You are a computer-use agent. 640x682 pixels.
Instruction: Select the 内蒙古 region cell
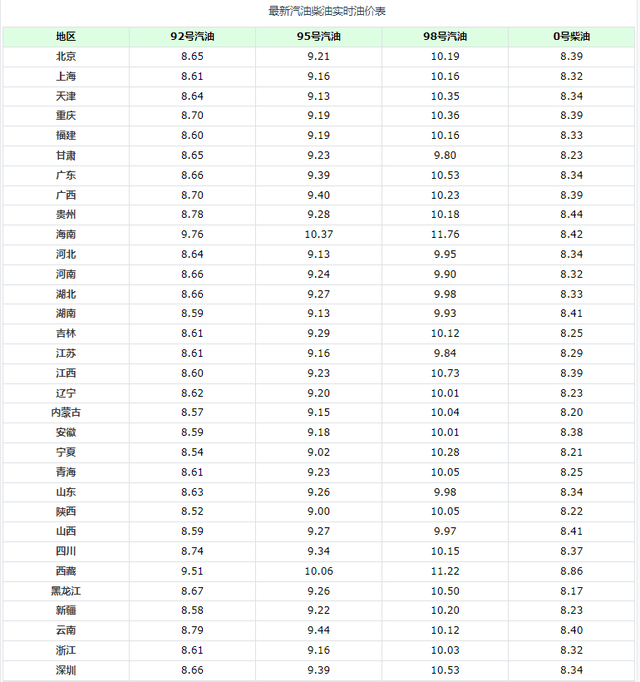(66, 413)
